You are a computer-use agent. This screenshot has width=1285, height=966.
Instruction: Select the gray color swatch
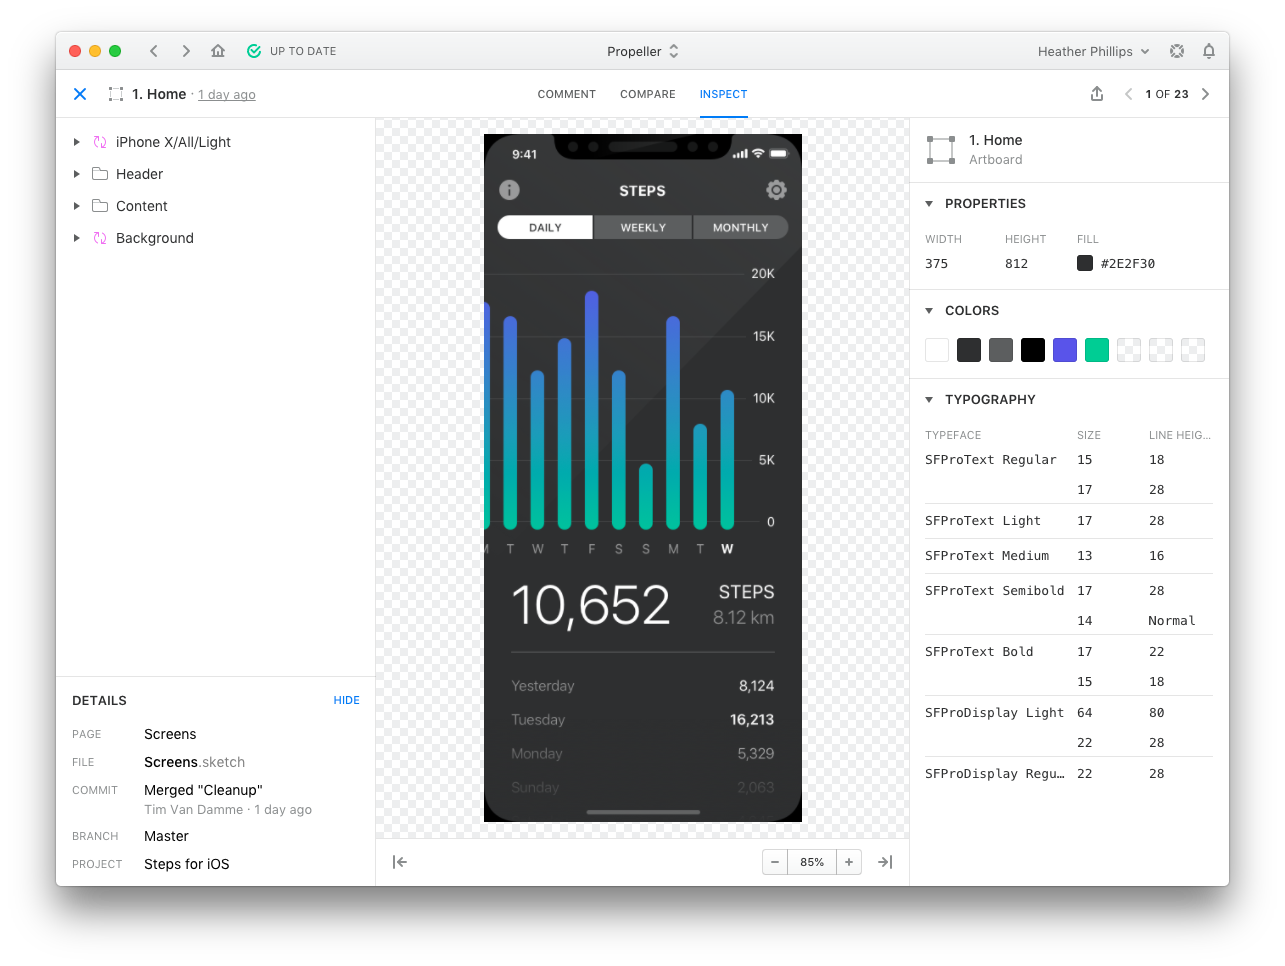pos(1001,350)
